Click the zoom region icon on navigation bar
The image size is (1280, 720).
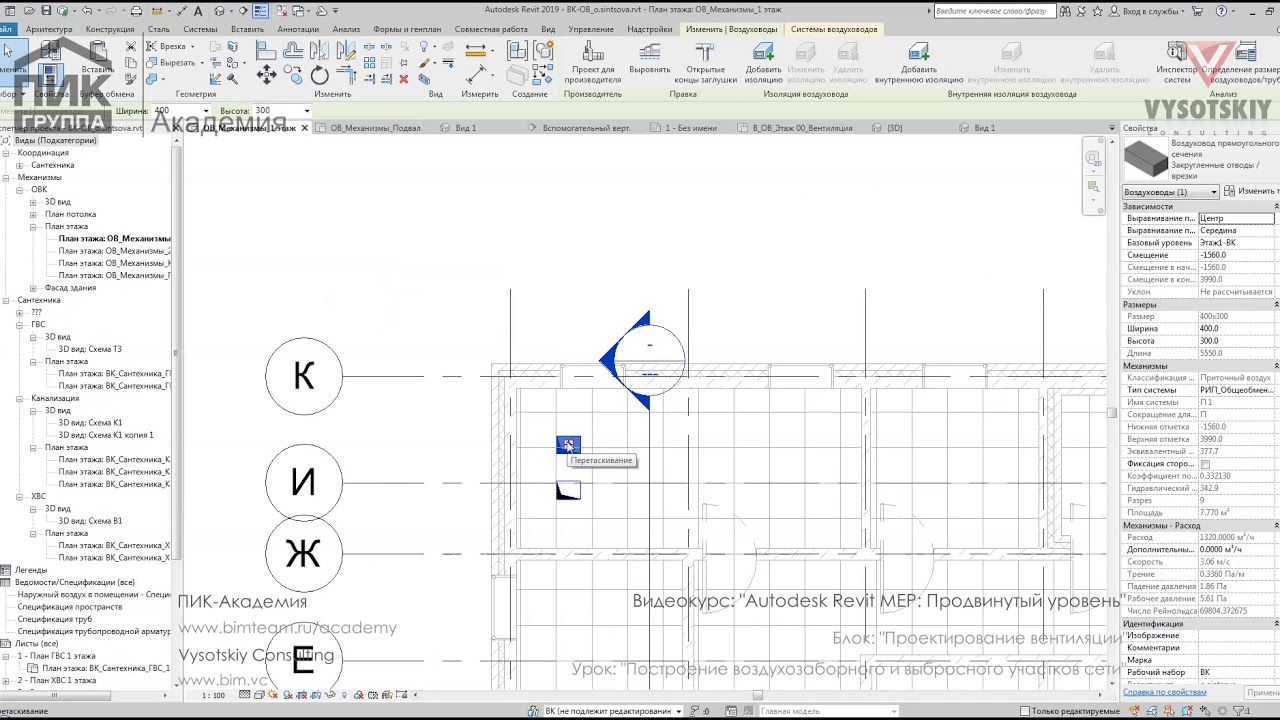pyautogui.click(x=1093, y=187)
